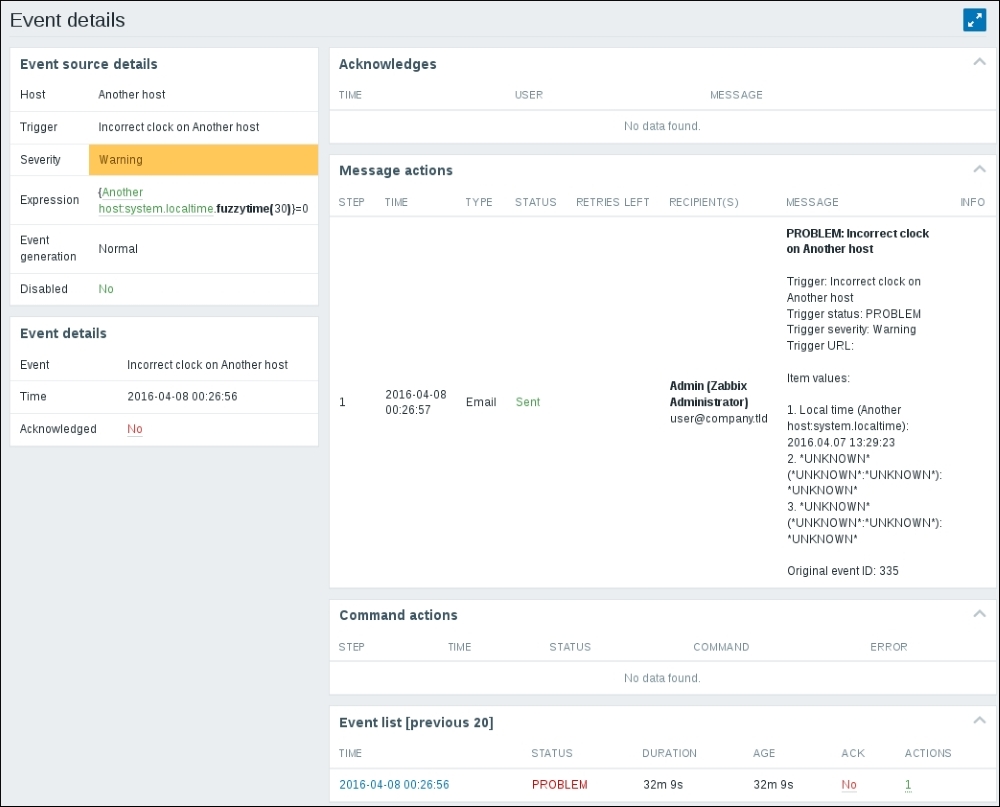Collapse the Acknowledges section
This screenshot has width=1000, height=807.
(x=979, y=62)
